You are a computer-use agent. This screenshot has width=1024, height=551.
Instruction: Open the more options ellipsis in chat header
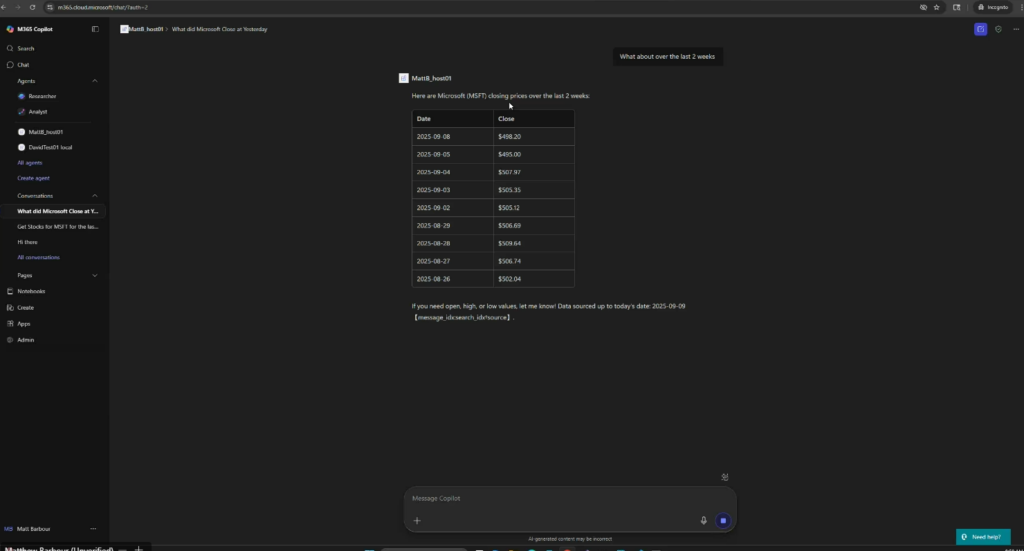pyautogui.click(x=1016, y=29)
